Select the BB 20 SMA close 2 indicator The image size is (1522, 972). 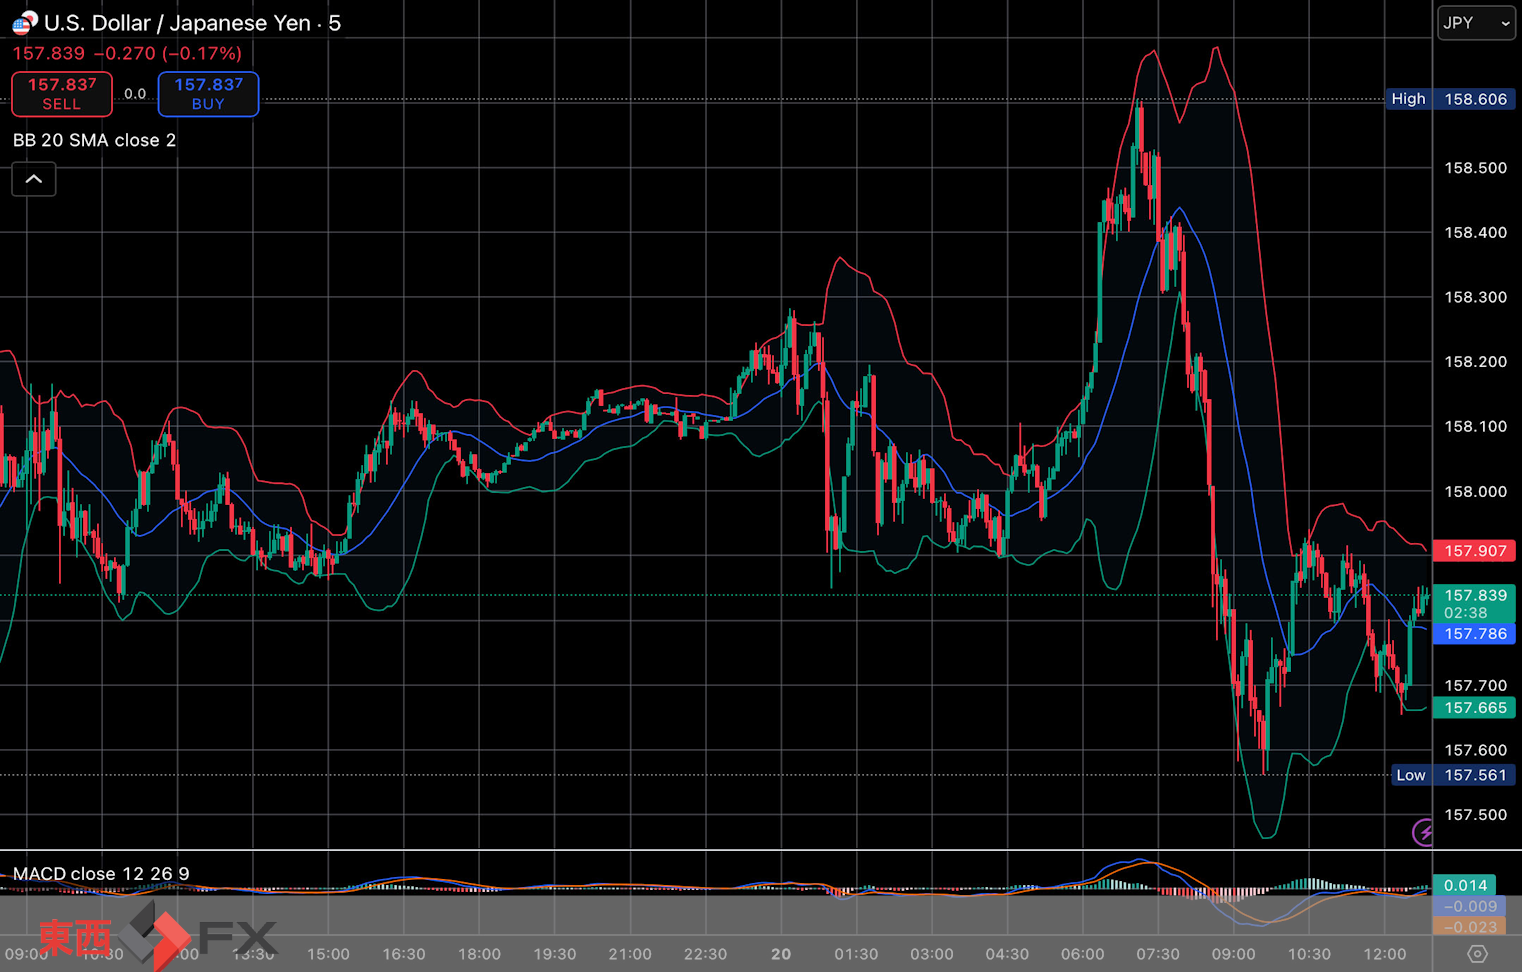tap(94, 140)
